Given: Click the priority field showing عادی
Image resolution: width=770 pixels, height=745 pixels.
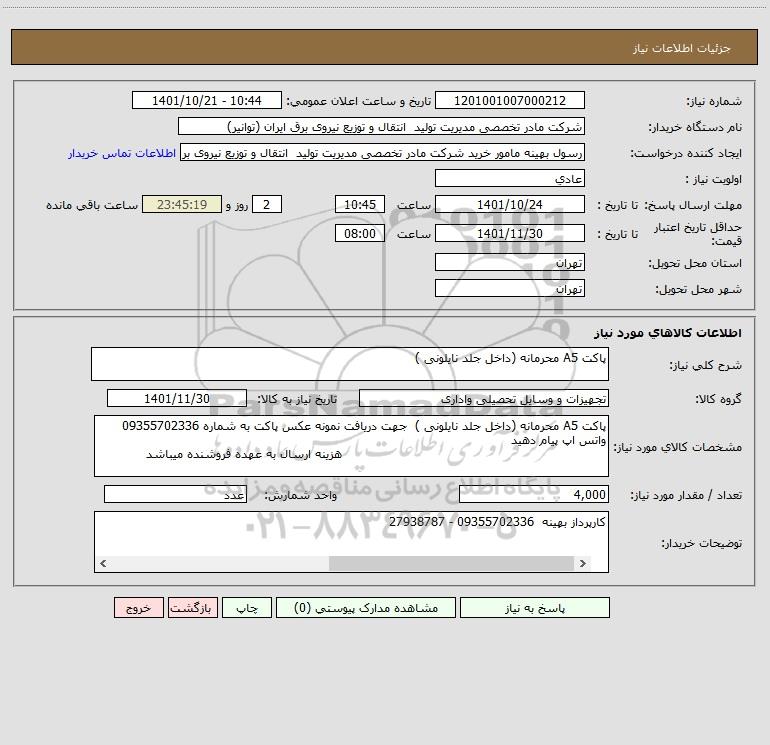Looking at the screenshot, I should [x=510, y=178].
